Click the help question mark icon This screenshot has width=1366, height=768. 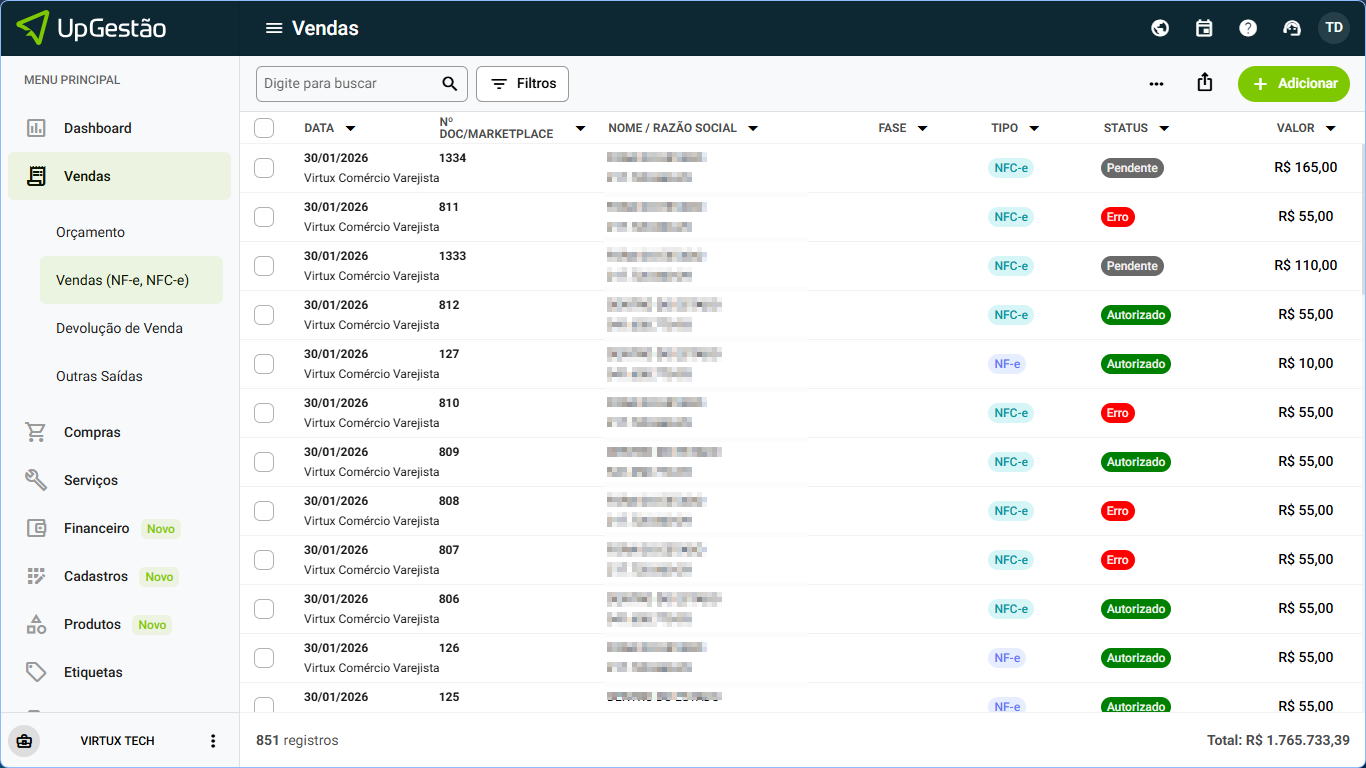point(1248,28)
